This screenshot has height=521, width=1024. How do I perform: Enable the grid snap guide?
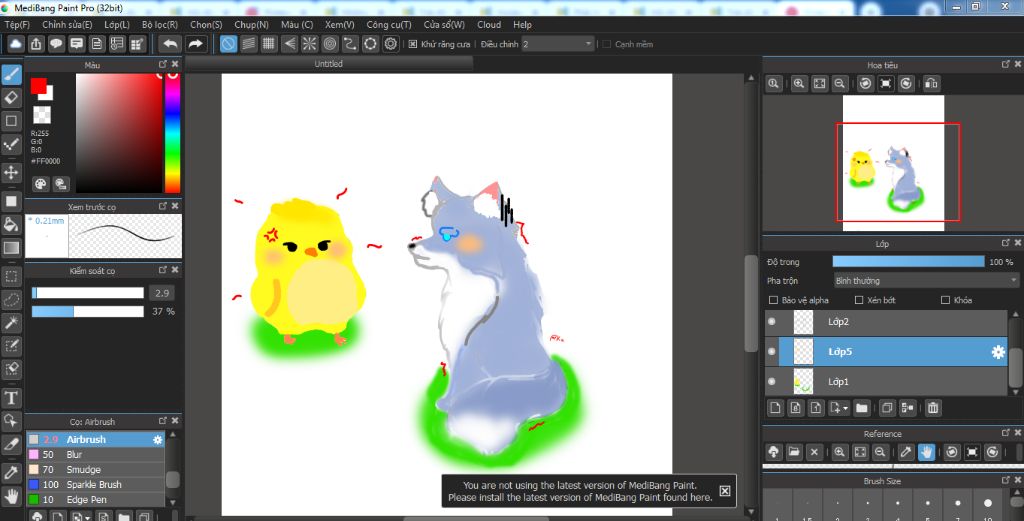[268, 44]
